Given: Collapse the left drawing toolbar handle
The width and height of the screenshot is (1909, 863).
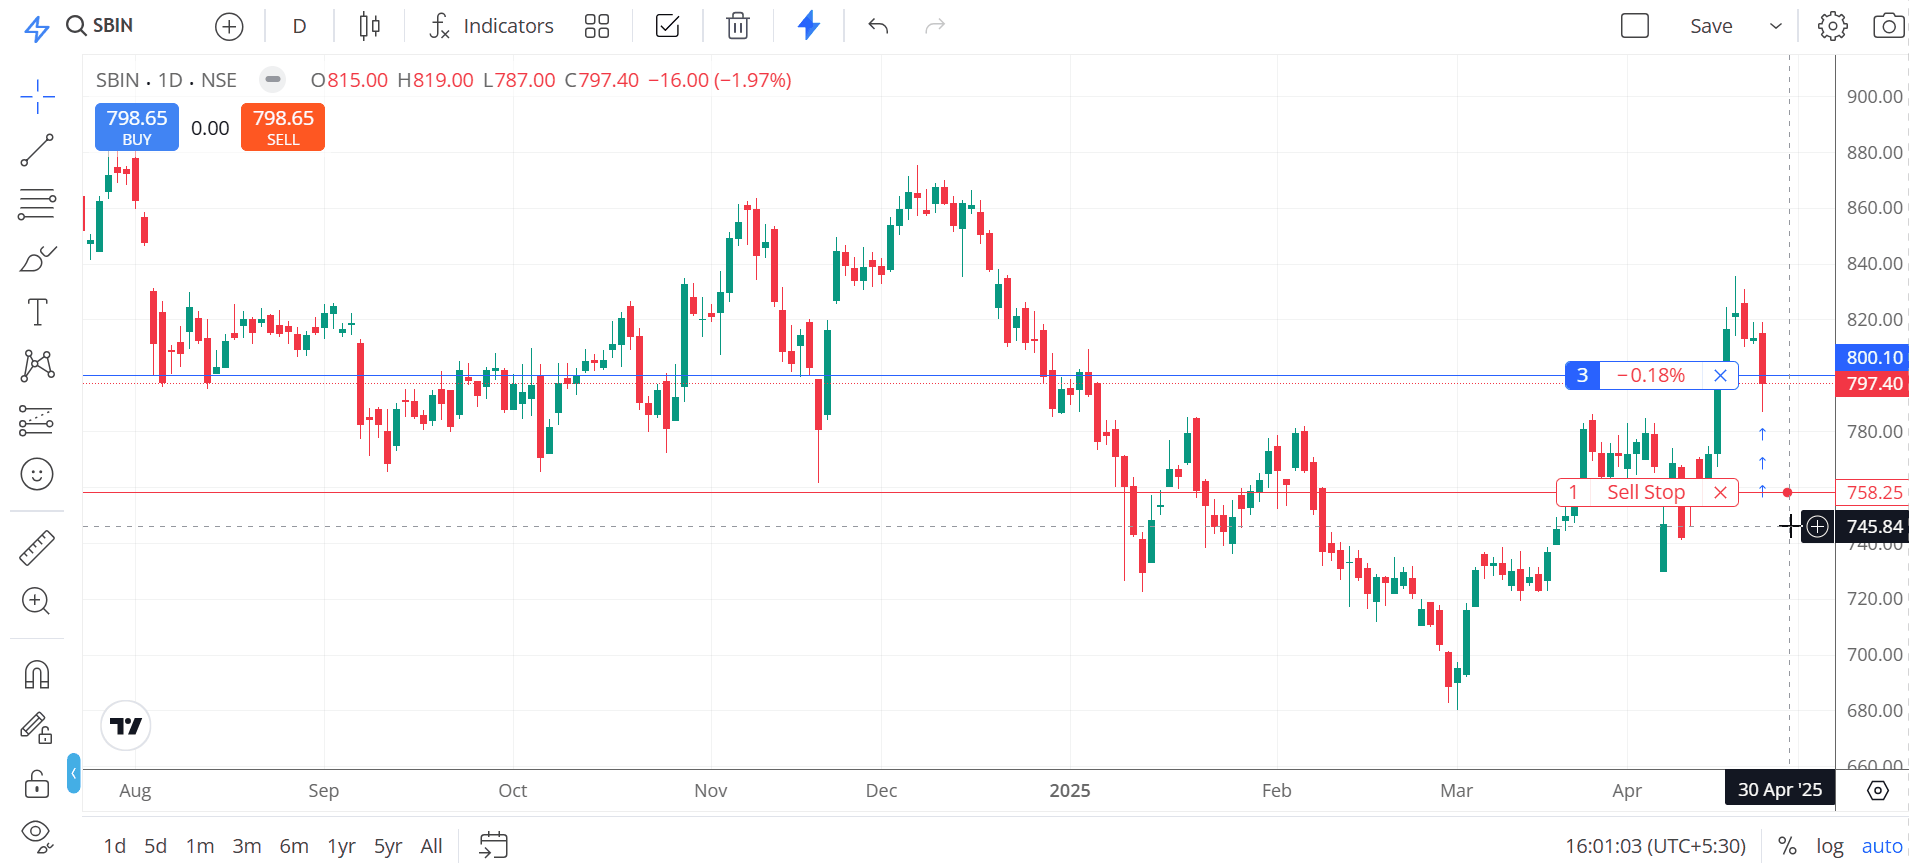Looking at the screenshot, I should pos(74,773).
